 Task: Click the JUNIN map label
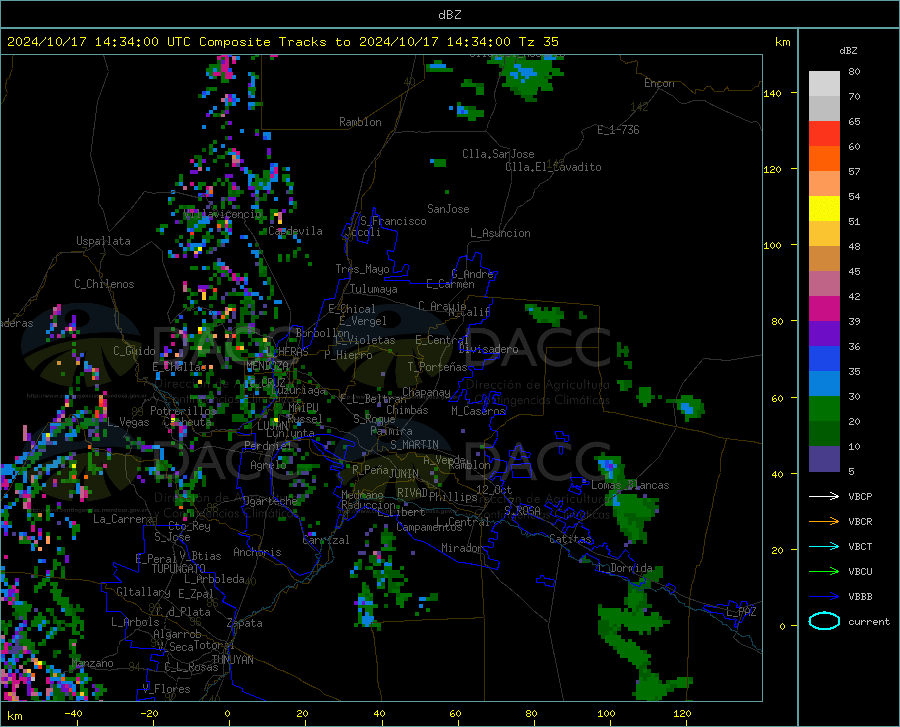404,473
